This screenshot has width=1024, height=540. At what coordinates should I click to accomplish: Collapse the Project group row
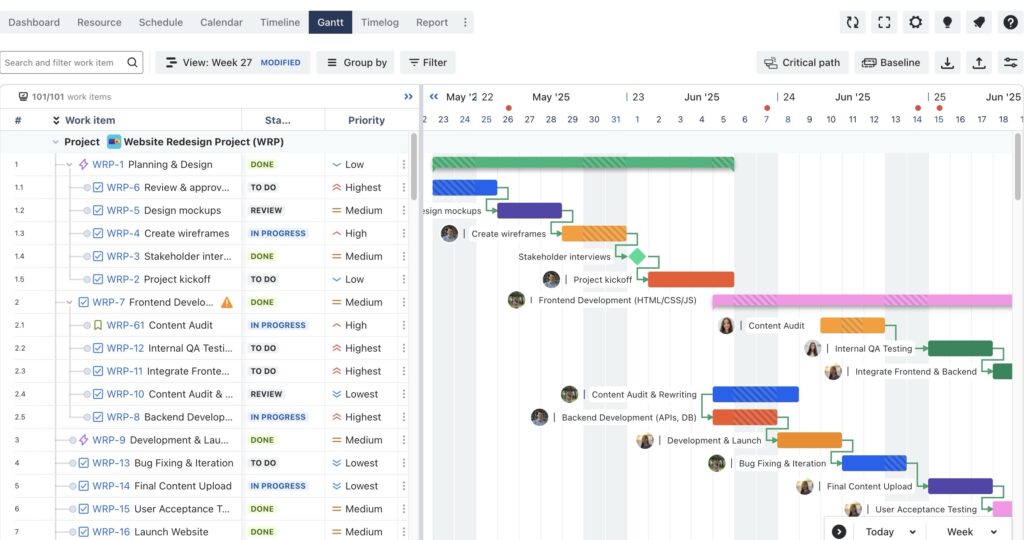pyautogui.click(x=56, y=142)
